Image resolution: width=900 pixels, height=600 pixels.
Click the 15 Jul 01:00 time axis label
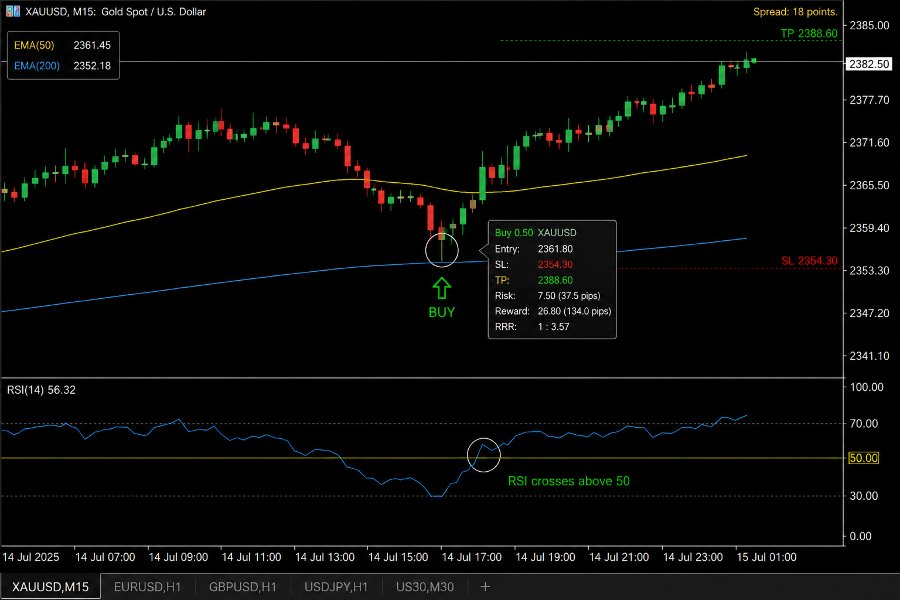point(766,557)
